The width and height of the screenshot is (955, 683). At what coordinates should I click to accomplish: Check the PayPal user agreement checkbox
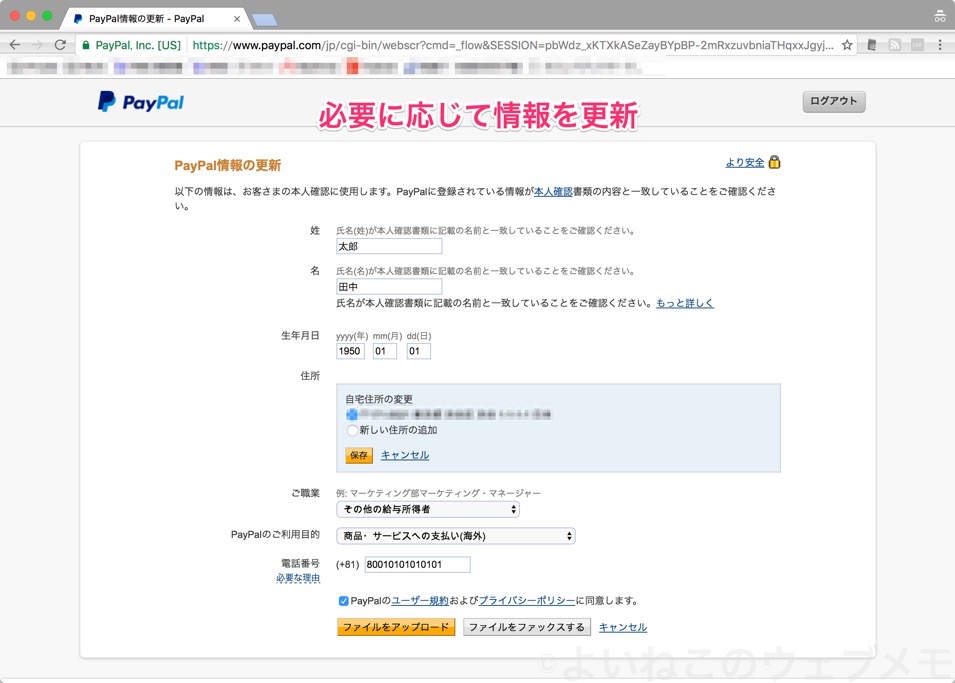(x=343, y=600)
